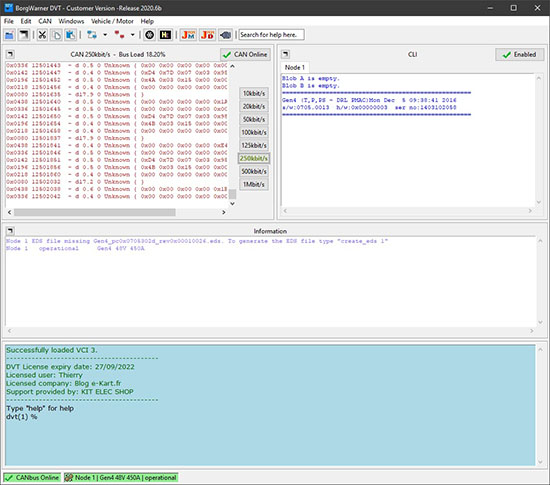Toggle the CAN Online button

click(x=245, y=55)
